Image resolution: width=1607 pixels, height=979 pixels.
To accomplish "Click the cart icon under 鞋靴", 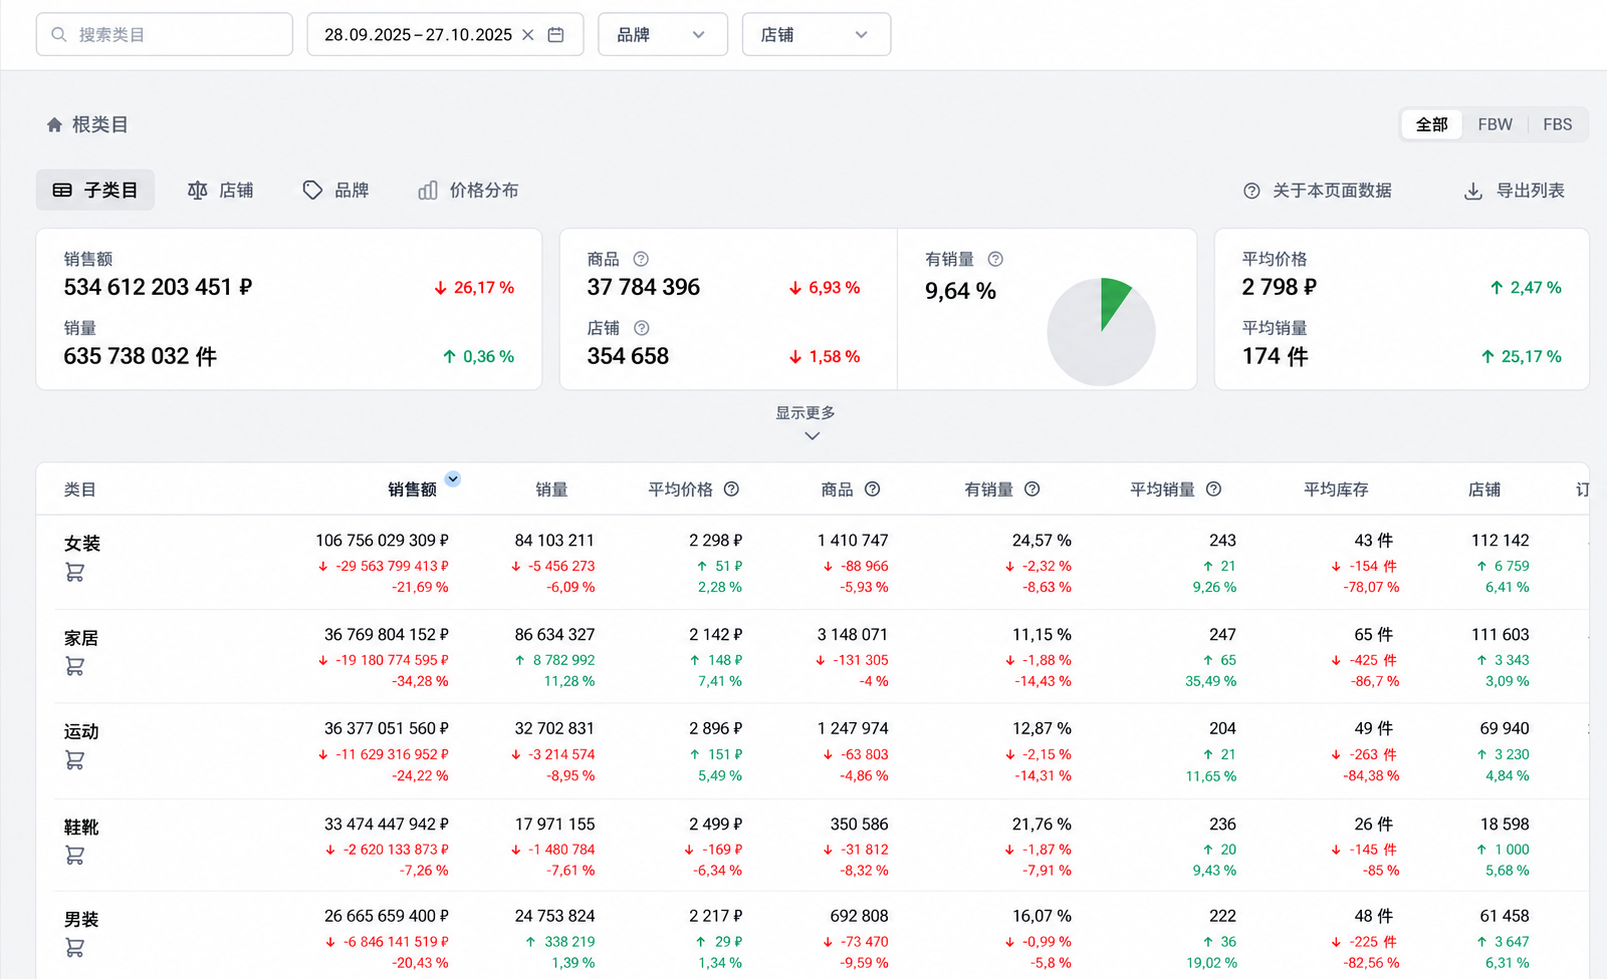I will click(x=75, y=855).
